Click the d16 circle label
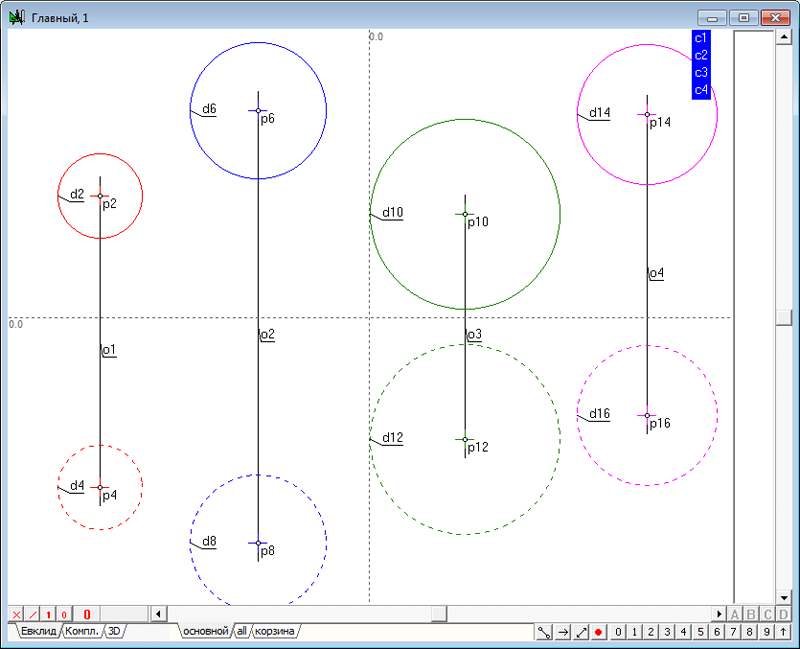Image resolution: width=800 pixels, height=649 pixels. (599, 414)
